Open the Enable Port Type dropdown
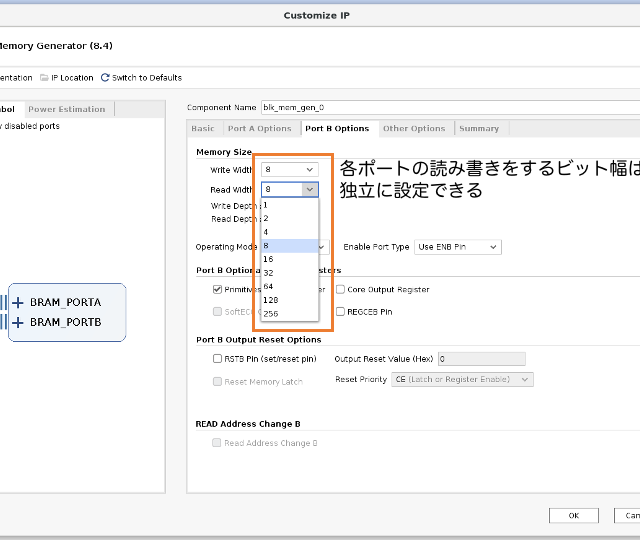Image resolution: width=640 pixels, height=540 pixels. pyautogui.click(x=457, y=247)
